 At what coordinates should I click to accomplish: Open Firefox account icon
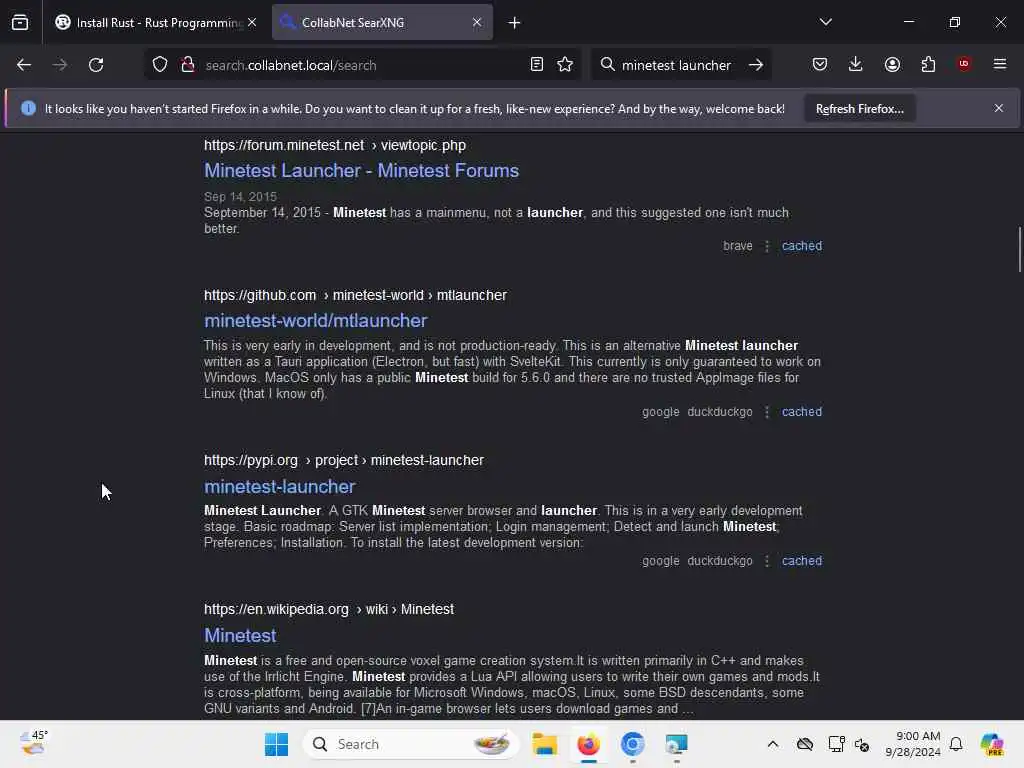[892, 65]
